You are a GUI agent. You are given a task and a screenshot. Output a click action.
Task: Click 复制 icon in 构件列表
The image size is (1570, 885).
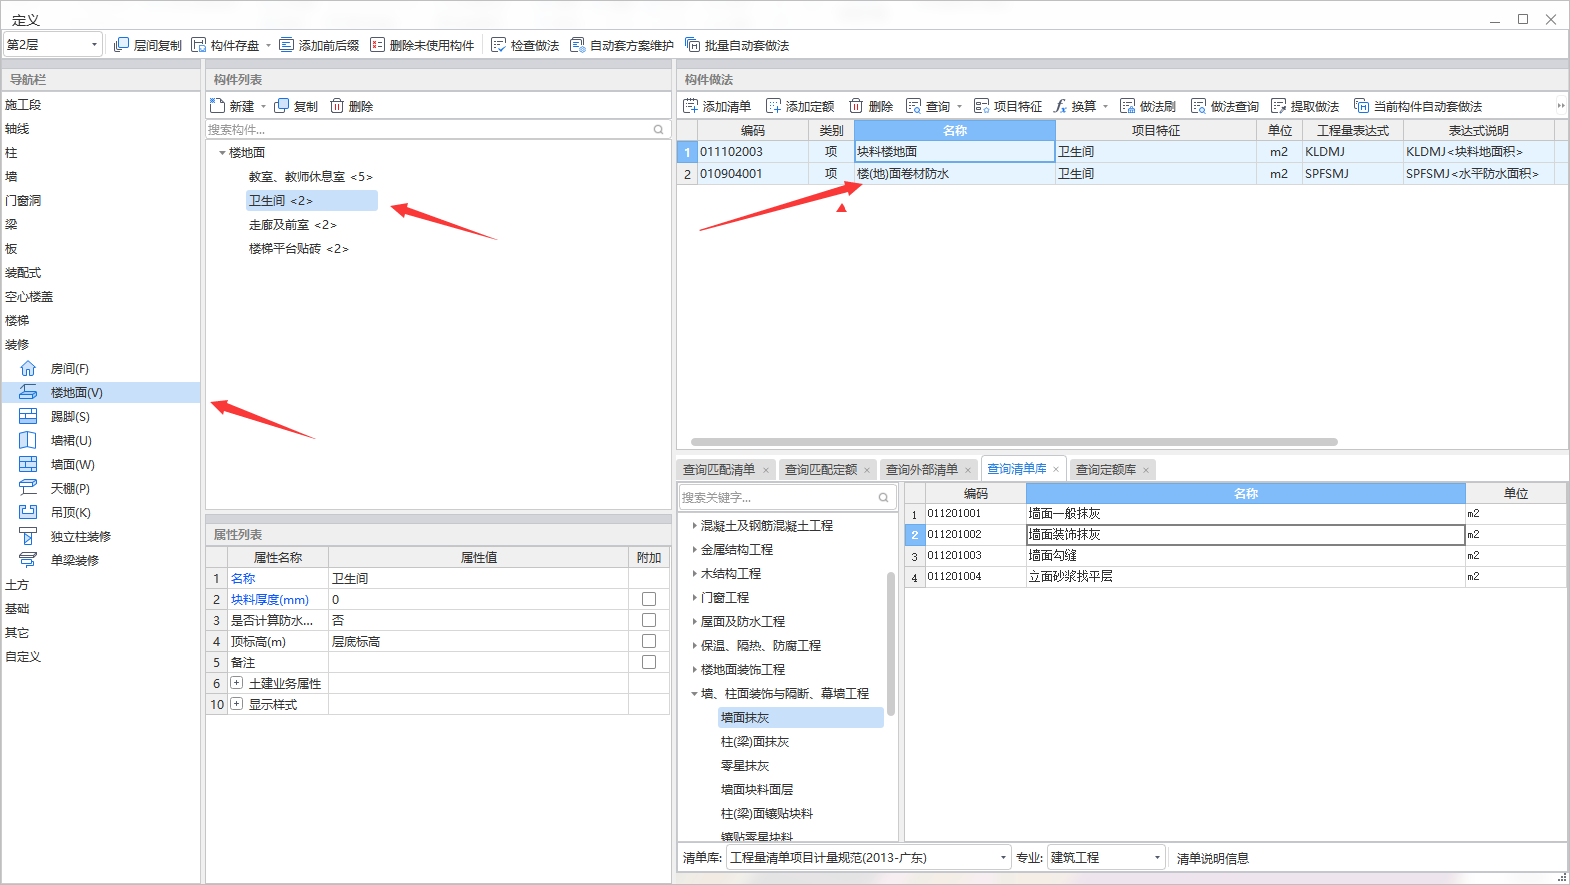(282, 106)
